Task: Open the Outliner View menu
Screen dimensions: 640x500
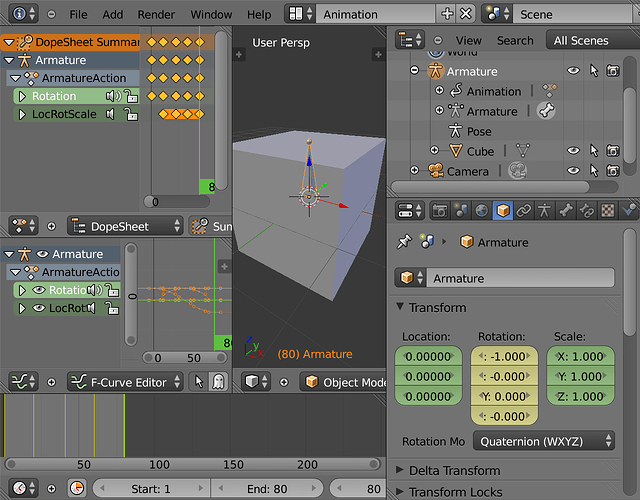Action: coord(469,40)
